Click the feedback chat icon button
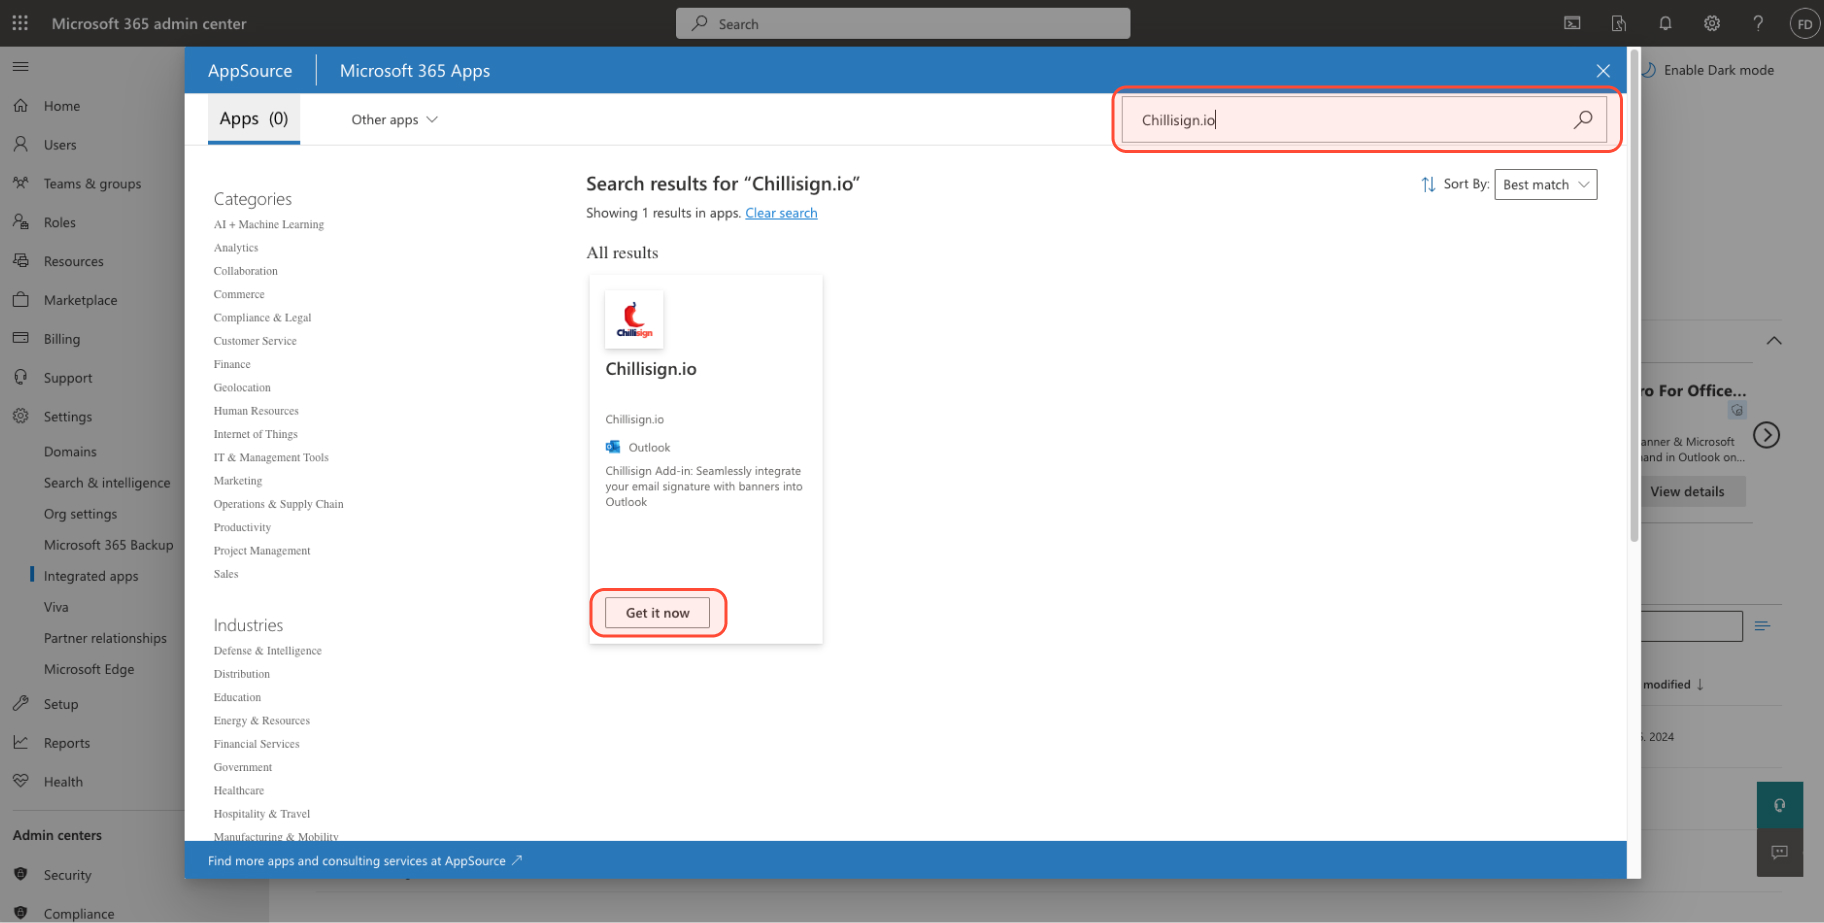1824x923 pixels. [x=1780, y=852]
